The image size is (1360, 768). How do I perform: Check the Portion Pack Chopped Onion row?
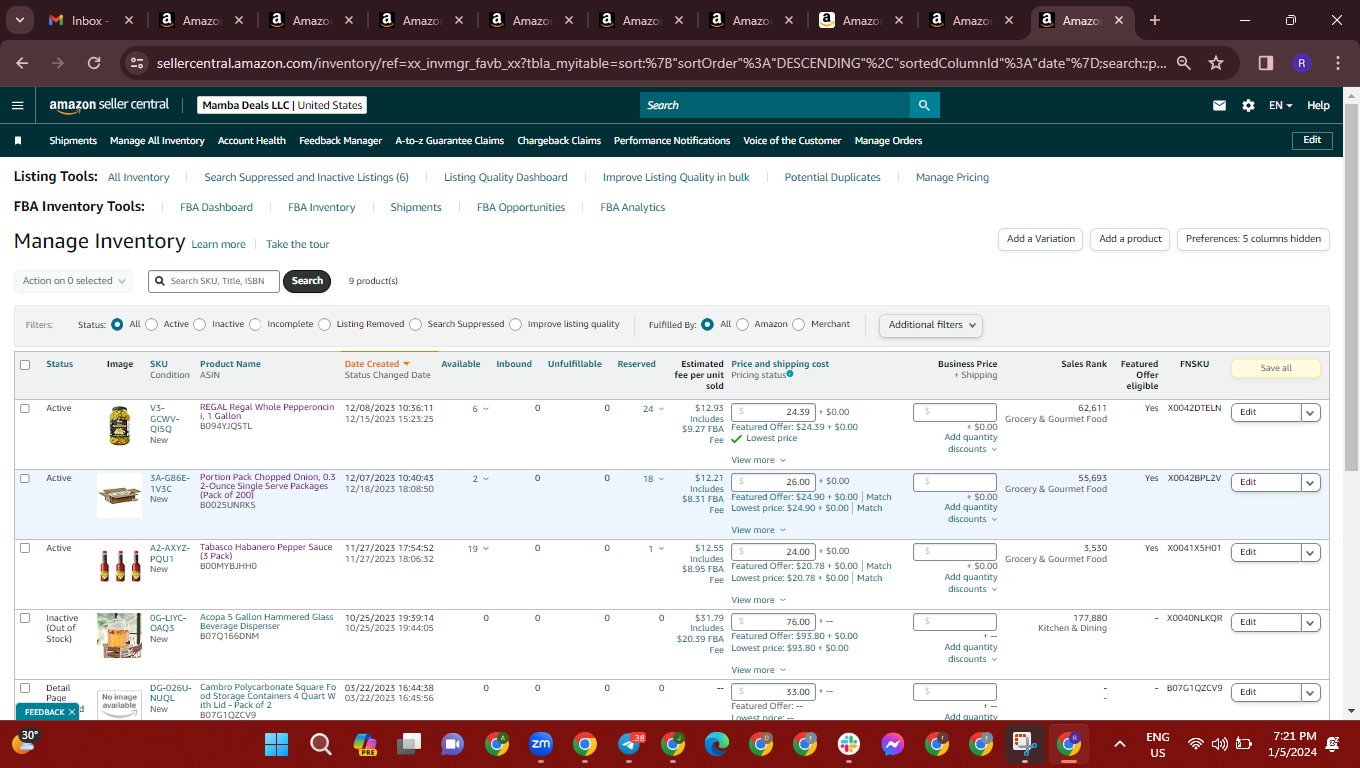pos(25,478)
